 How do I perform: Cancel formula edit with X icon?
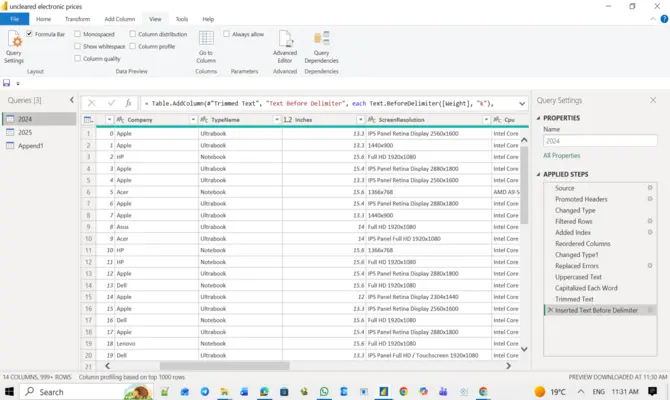click(91, 103)
